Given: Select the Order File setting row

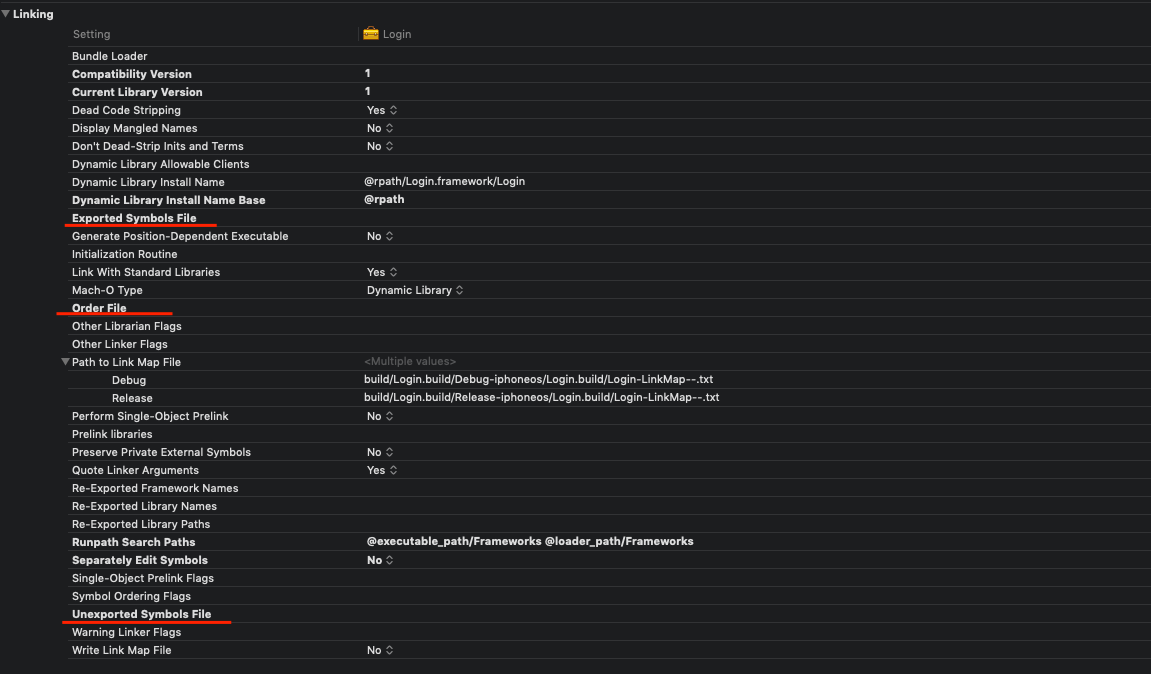Looking at the screenshot, I should (x=99, y=308).
